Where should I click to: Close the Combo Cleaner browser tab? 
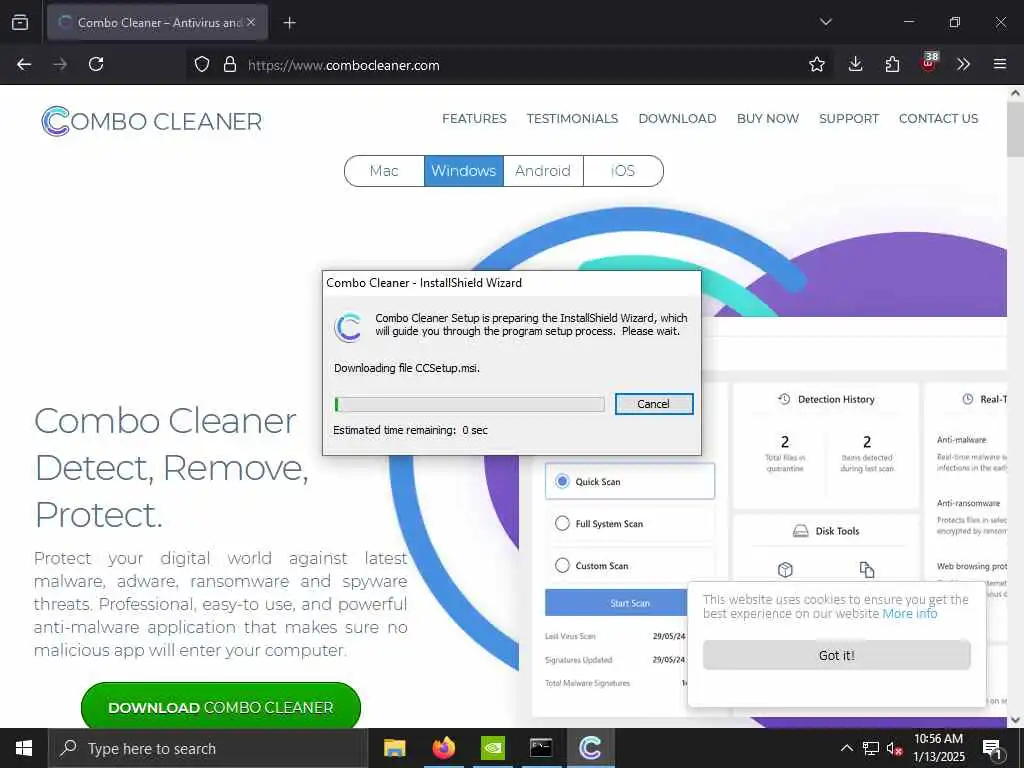tap(251, 22)
